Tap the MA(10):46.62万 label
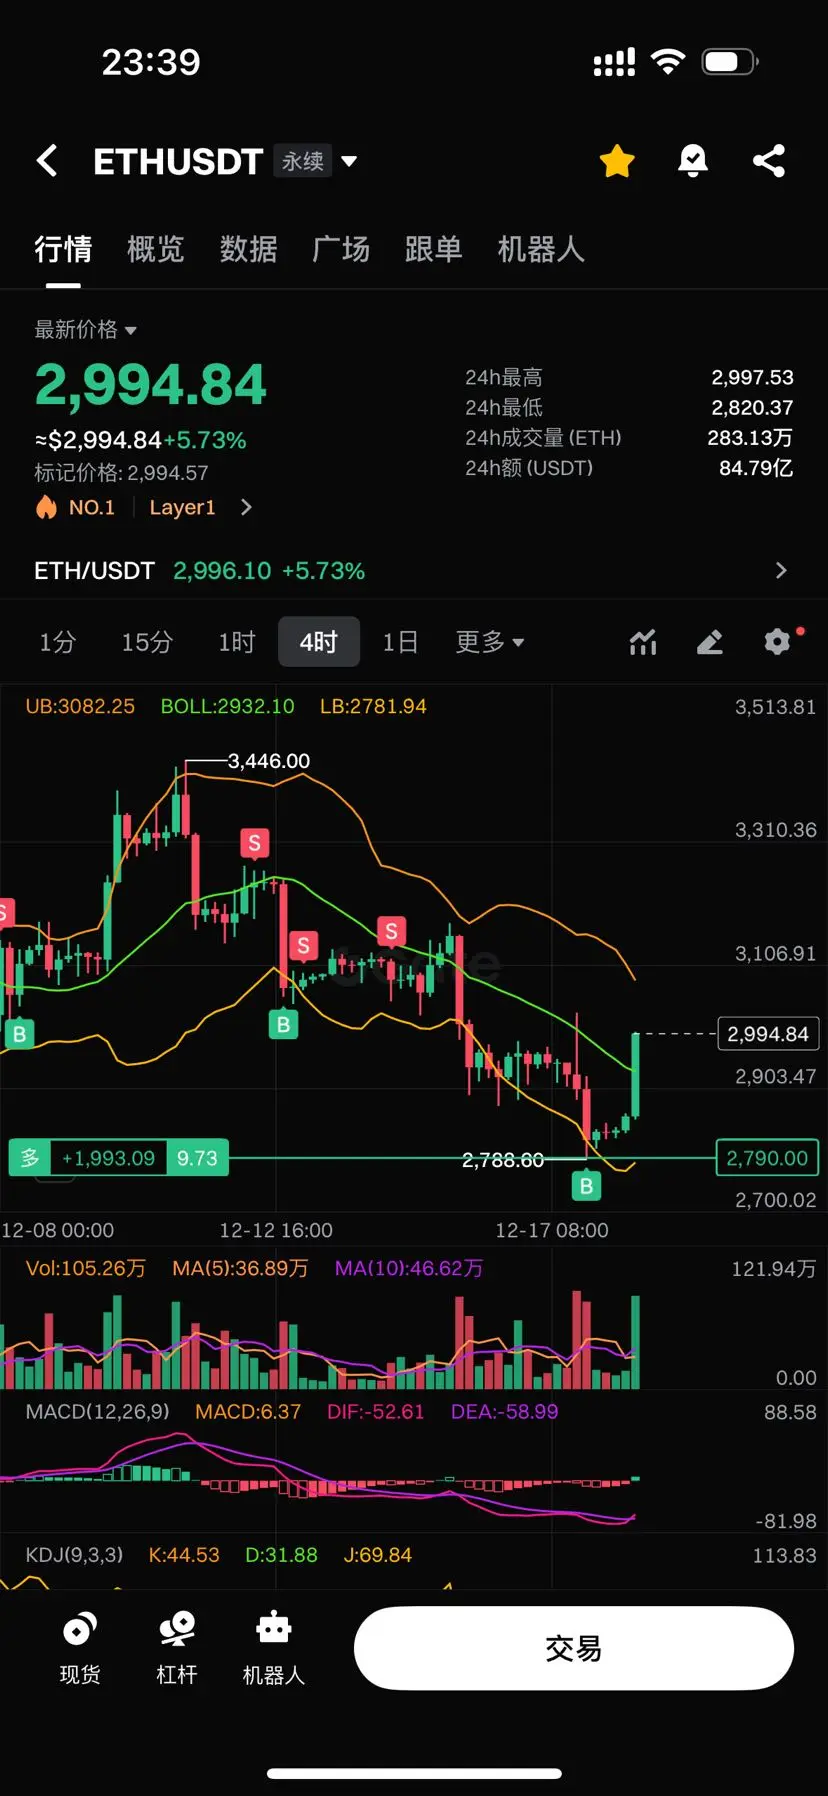828x1796 pixels. click(x=409, y=1268)
